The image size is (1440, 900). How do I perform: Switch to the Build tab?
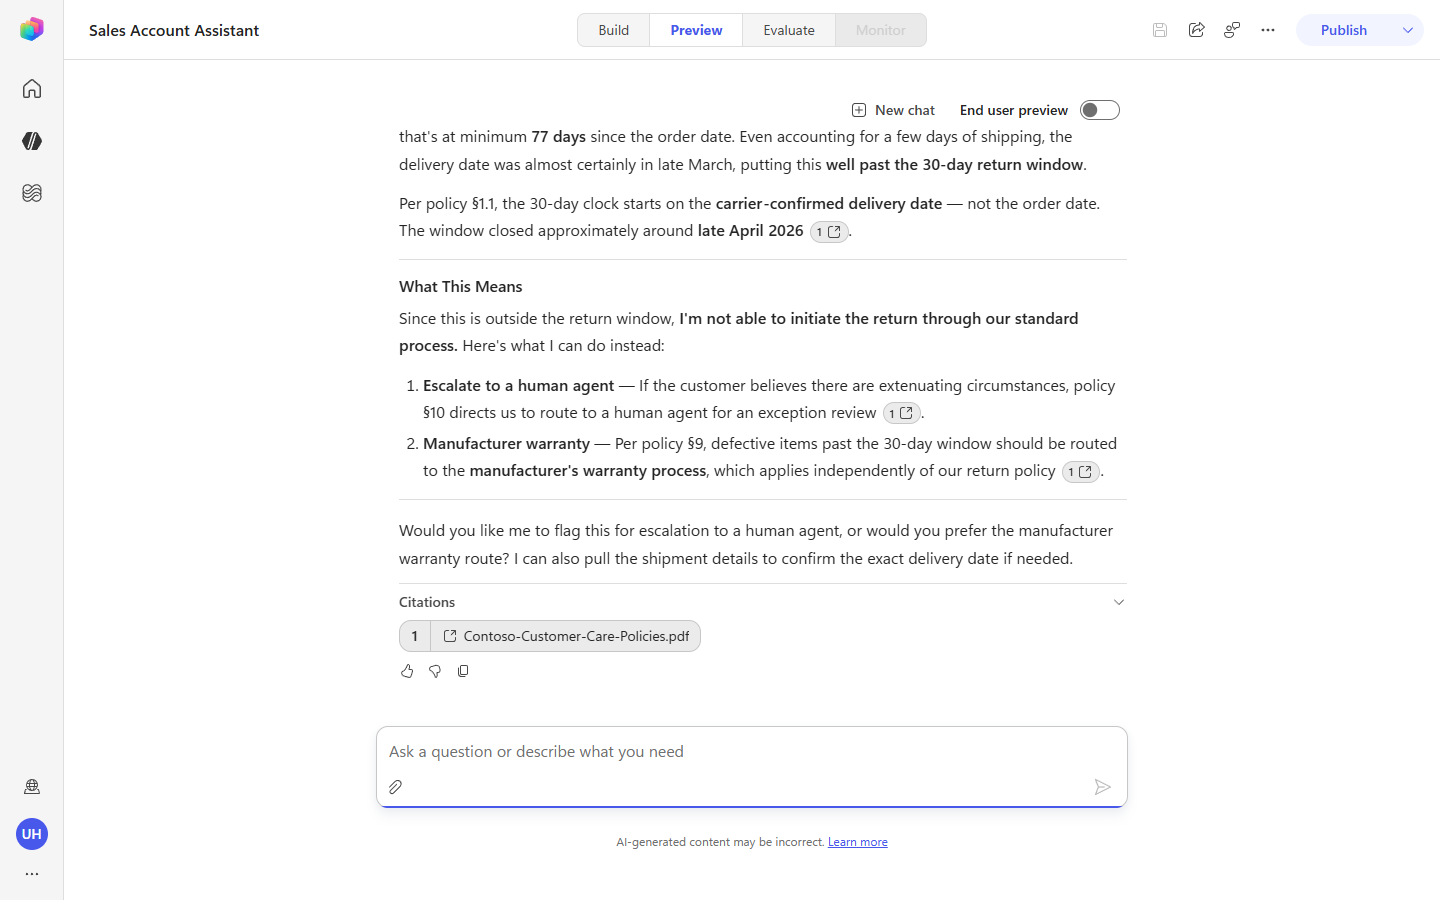614,30
